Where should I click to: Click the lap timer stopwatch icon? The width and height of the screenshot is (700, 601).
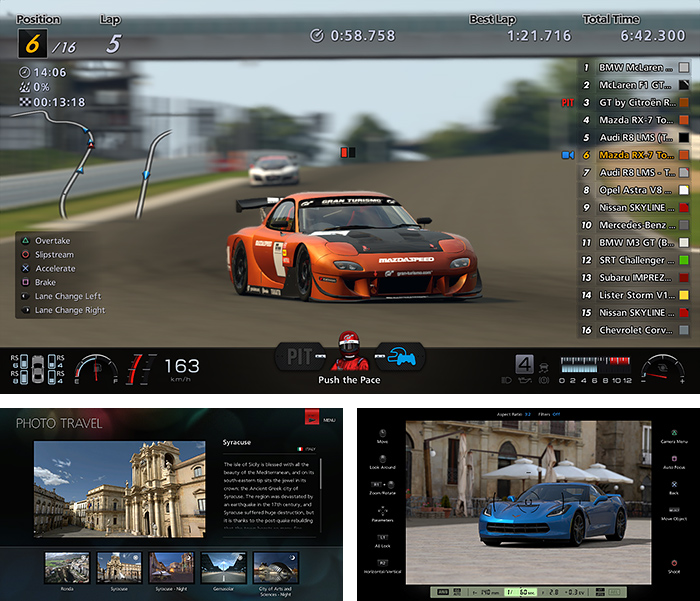[317, 35]
